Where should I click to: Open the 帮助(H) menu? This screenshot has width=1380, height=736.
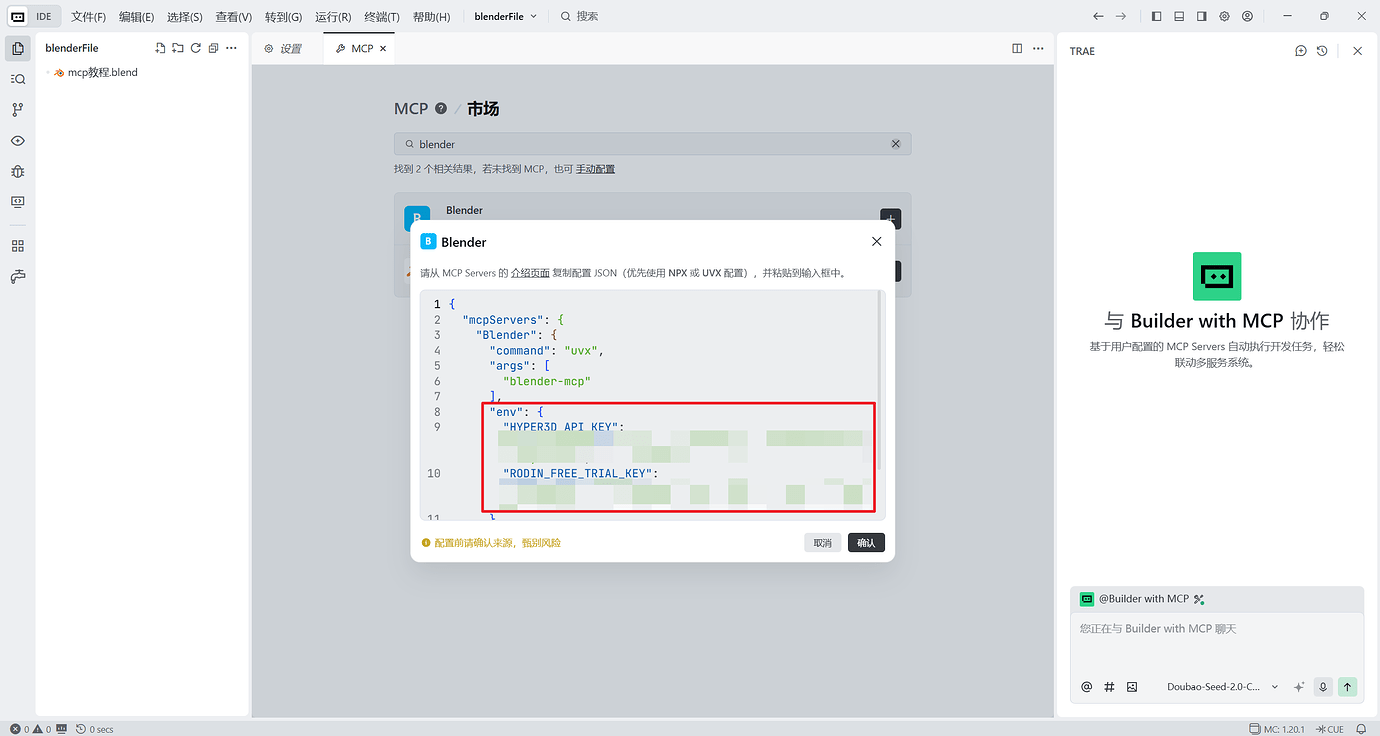point(431,17)
